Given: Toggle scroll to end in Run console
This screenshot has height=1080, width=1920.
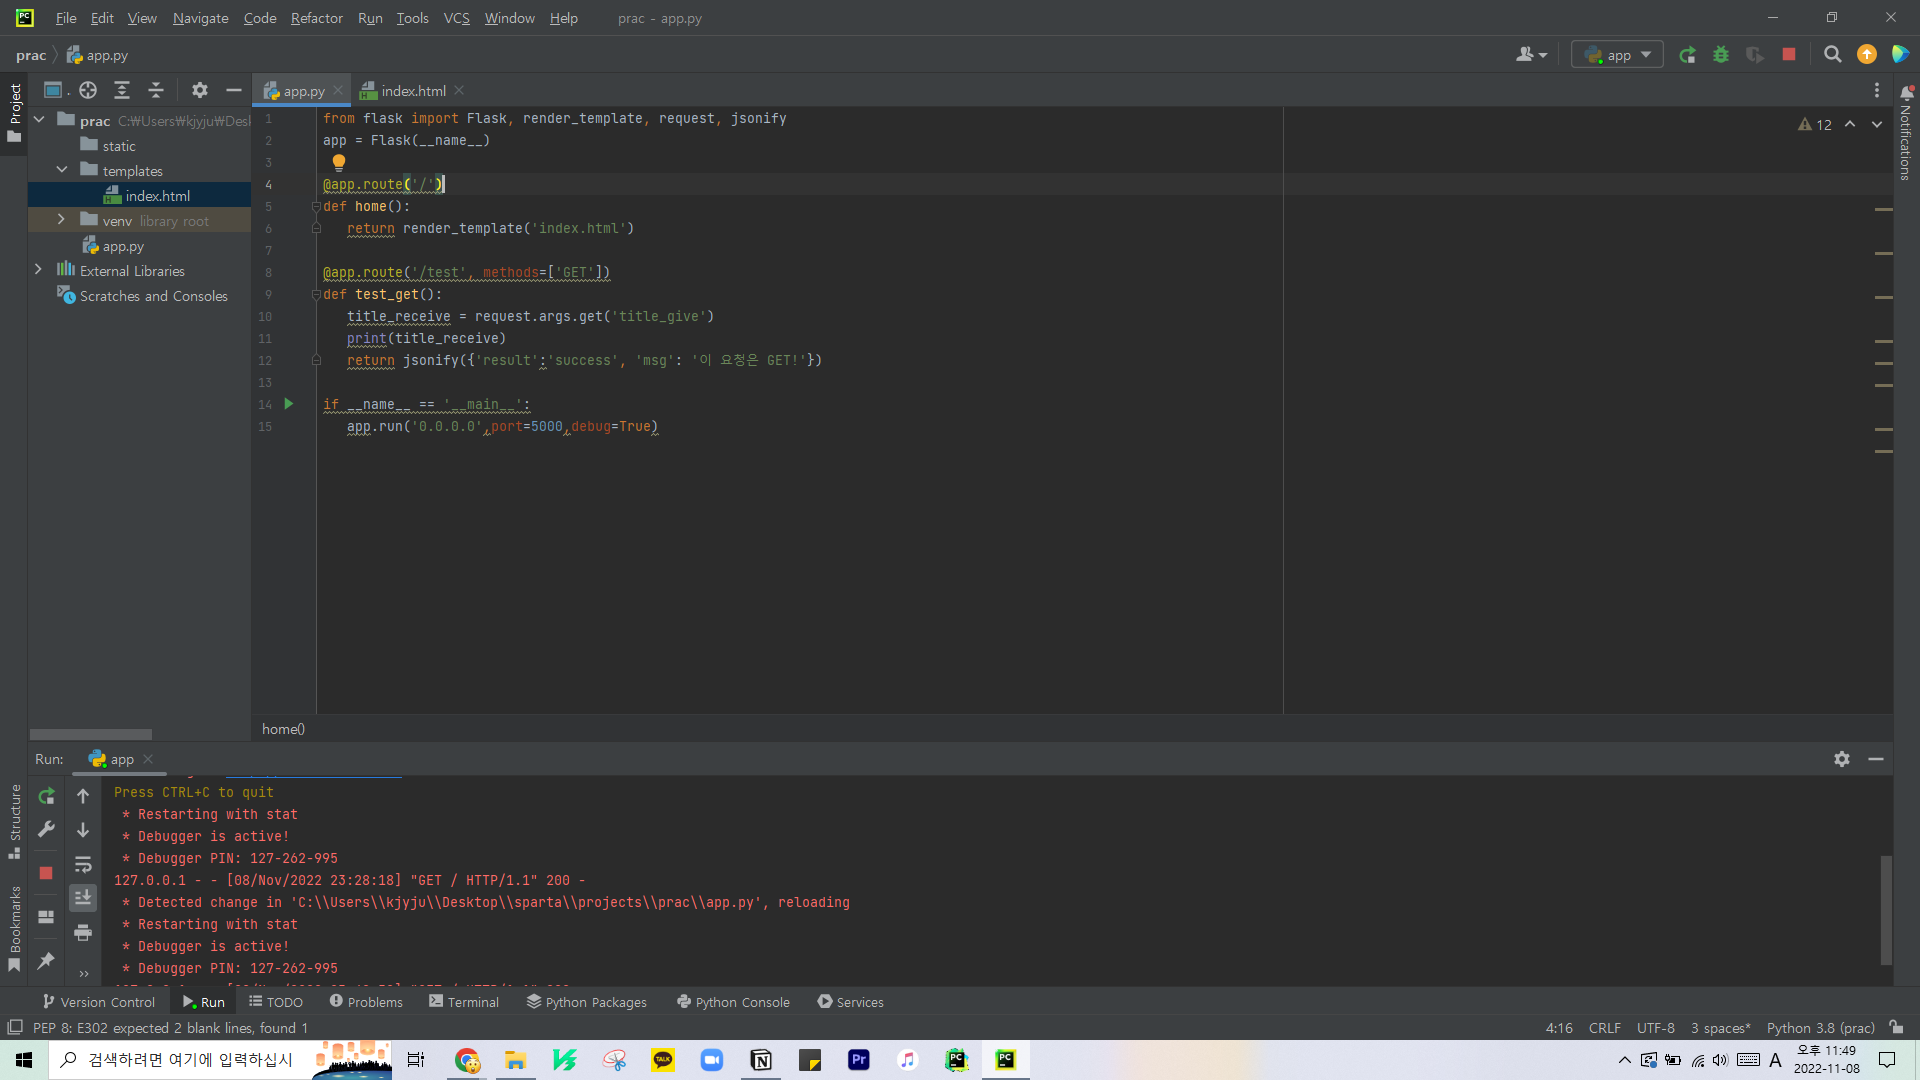Looking at the screenshot, I should click(83, 898).
